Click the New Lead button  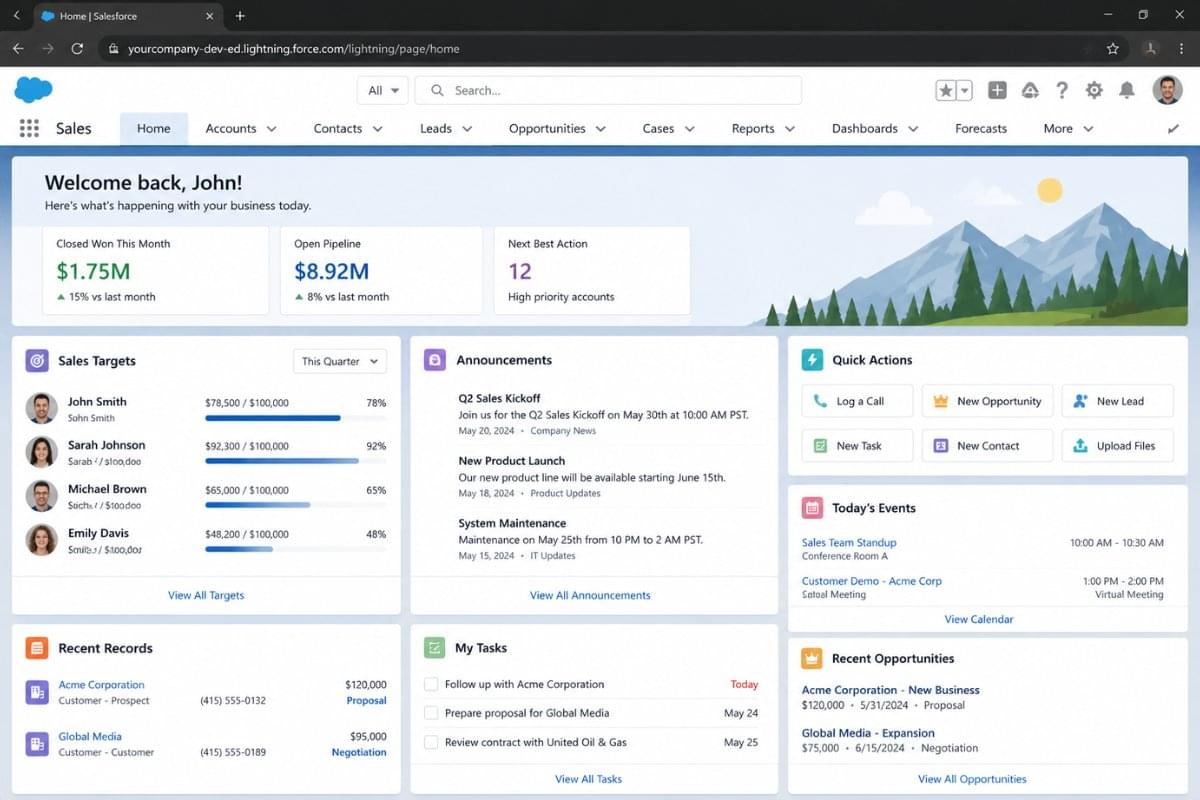[x=1118, y=401]
